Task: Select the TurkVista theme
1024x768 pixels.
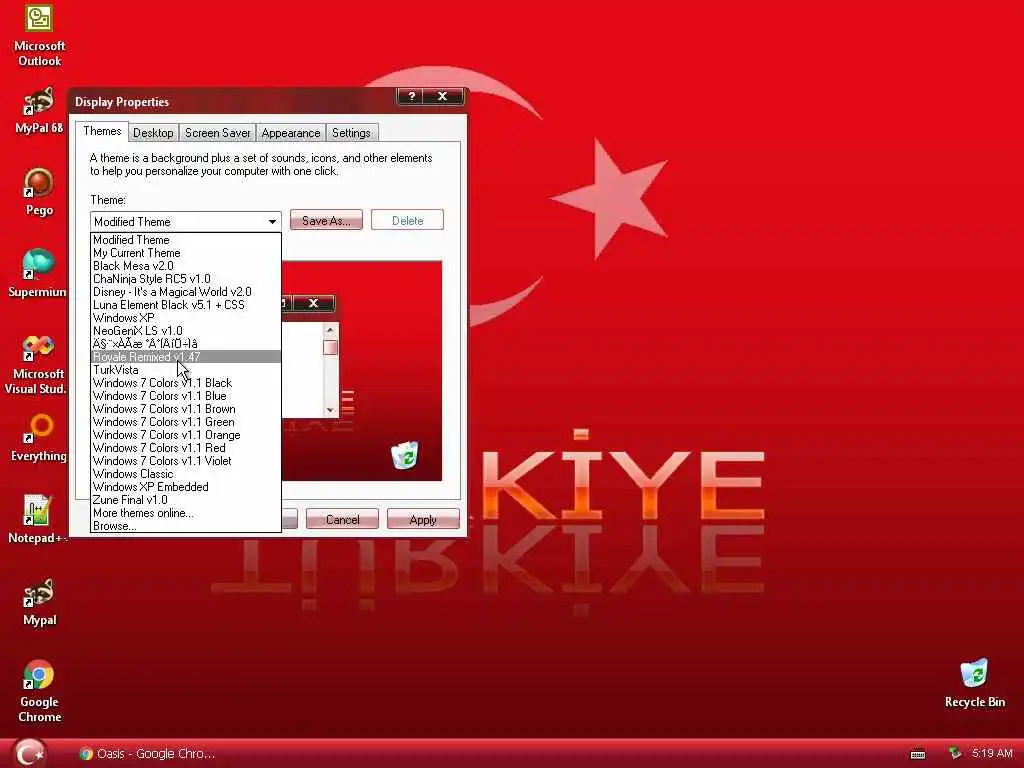Action: click(x=185, y=370)
